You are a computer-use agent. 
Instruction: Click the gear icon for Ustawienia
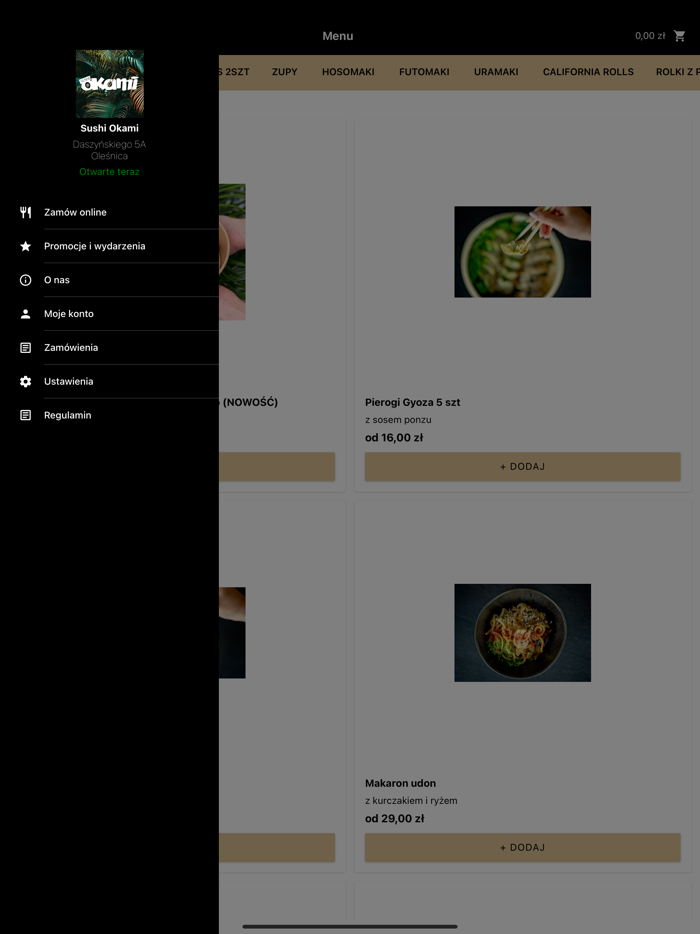coord(25,381)
